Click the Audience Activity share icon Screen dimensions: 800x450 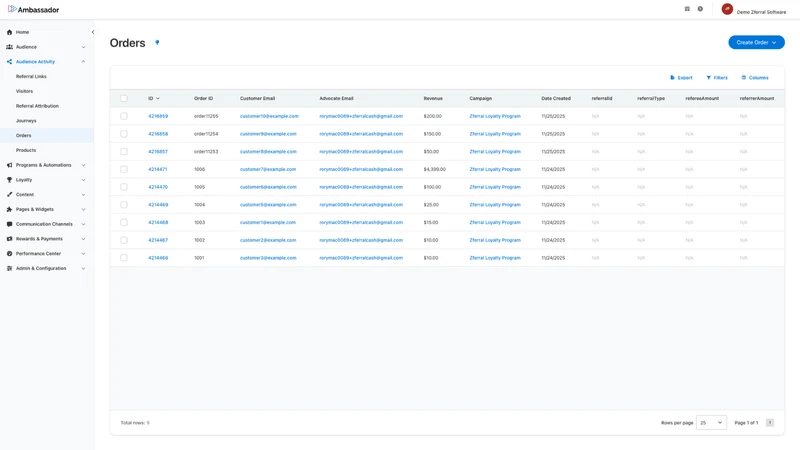click(9, 62)
